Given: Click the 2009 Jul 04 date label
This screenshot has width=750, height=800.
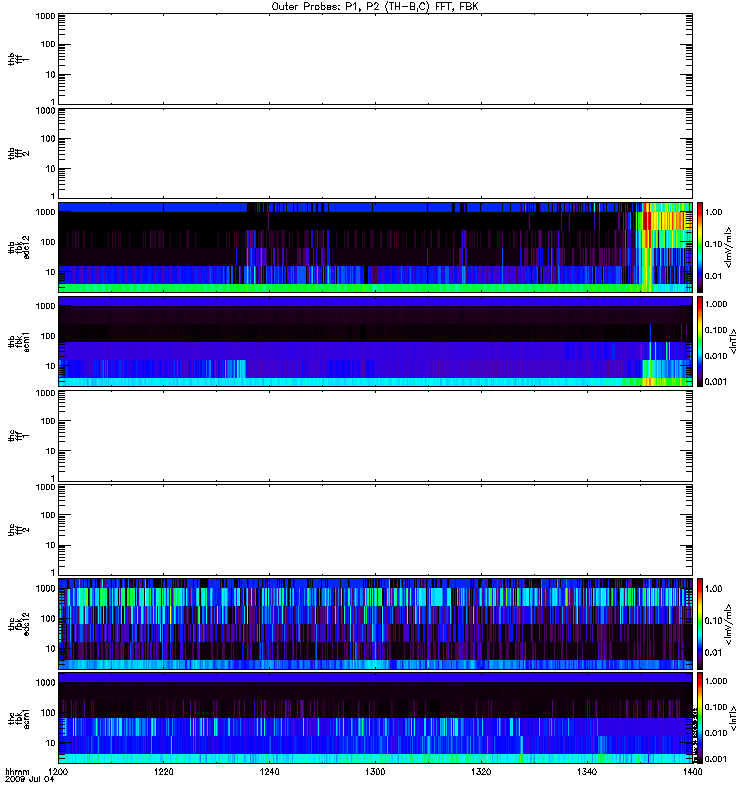Looking at the screenshot, I should tap(30, 779).
